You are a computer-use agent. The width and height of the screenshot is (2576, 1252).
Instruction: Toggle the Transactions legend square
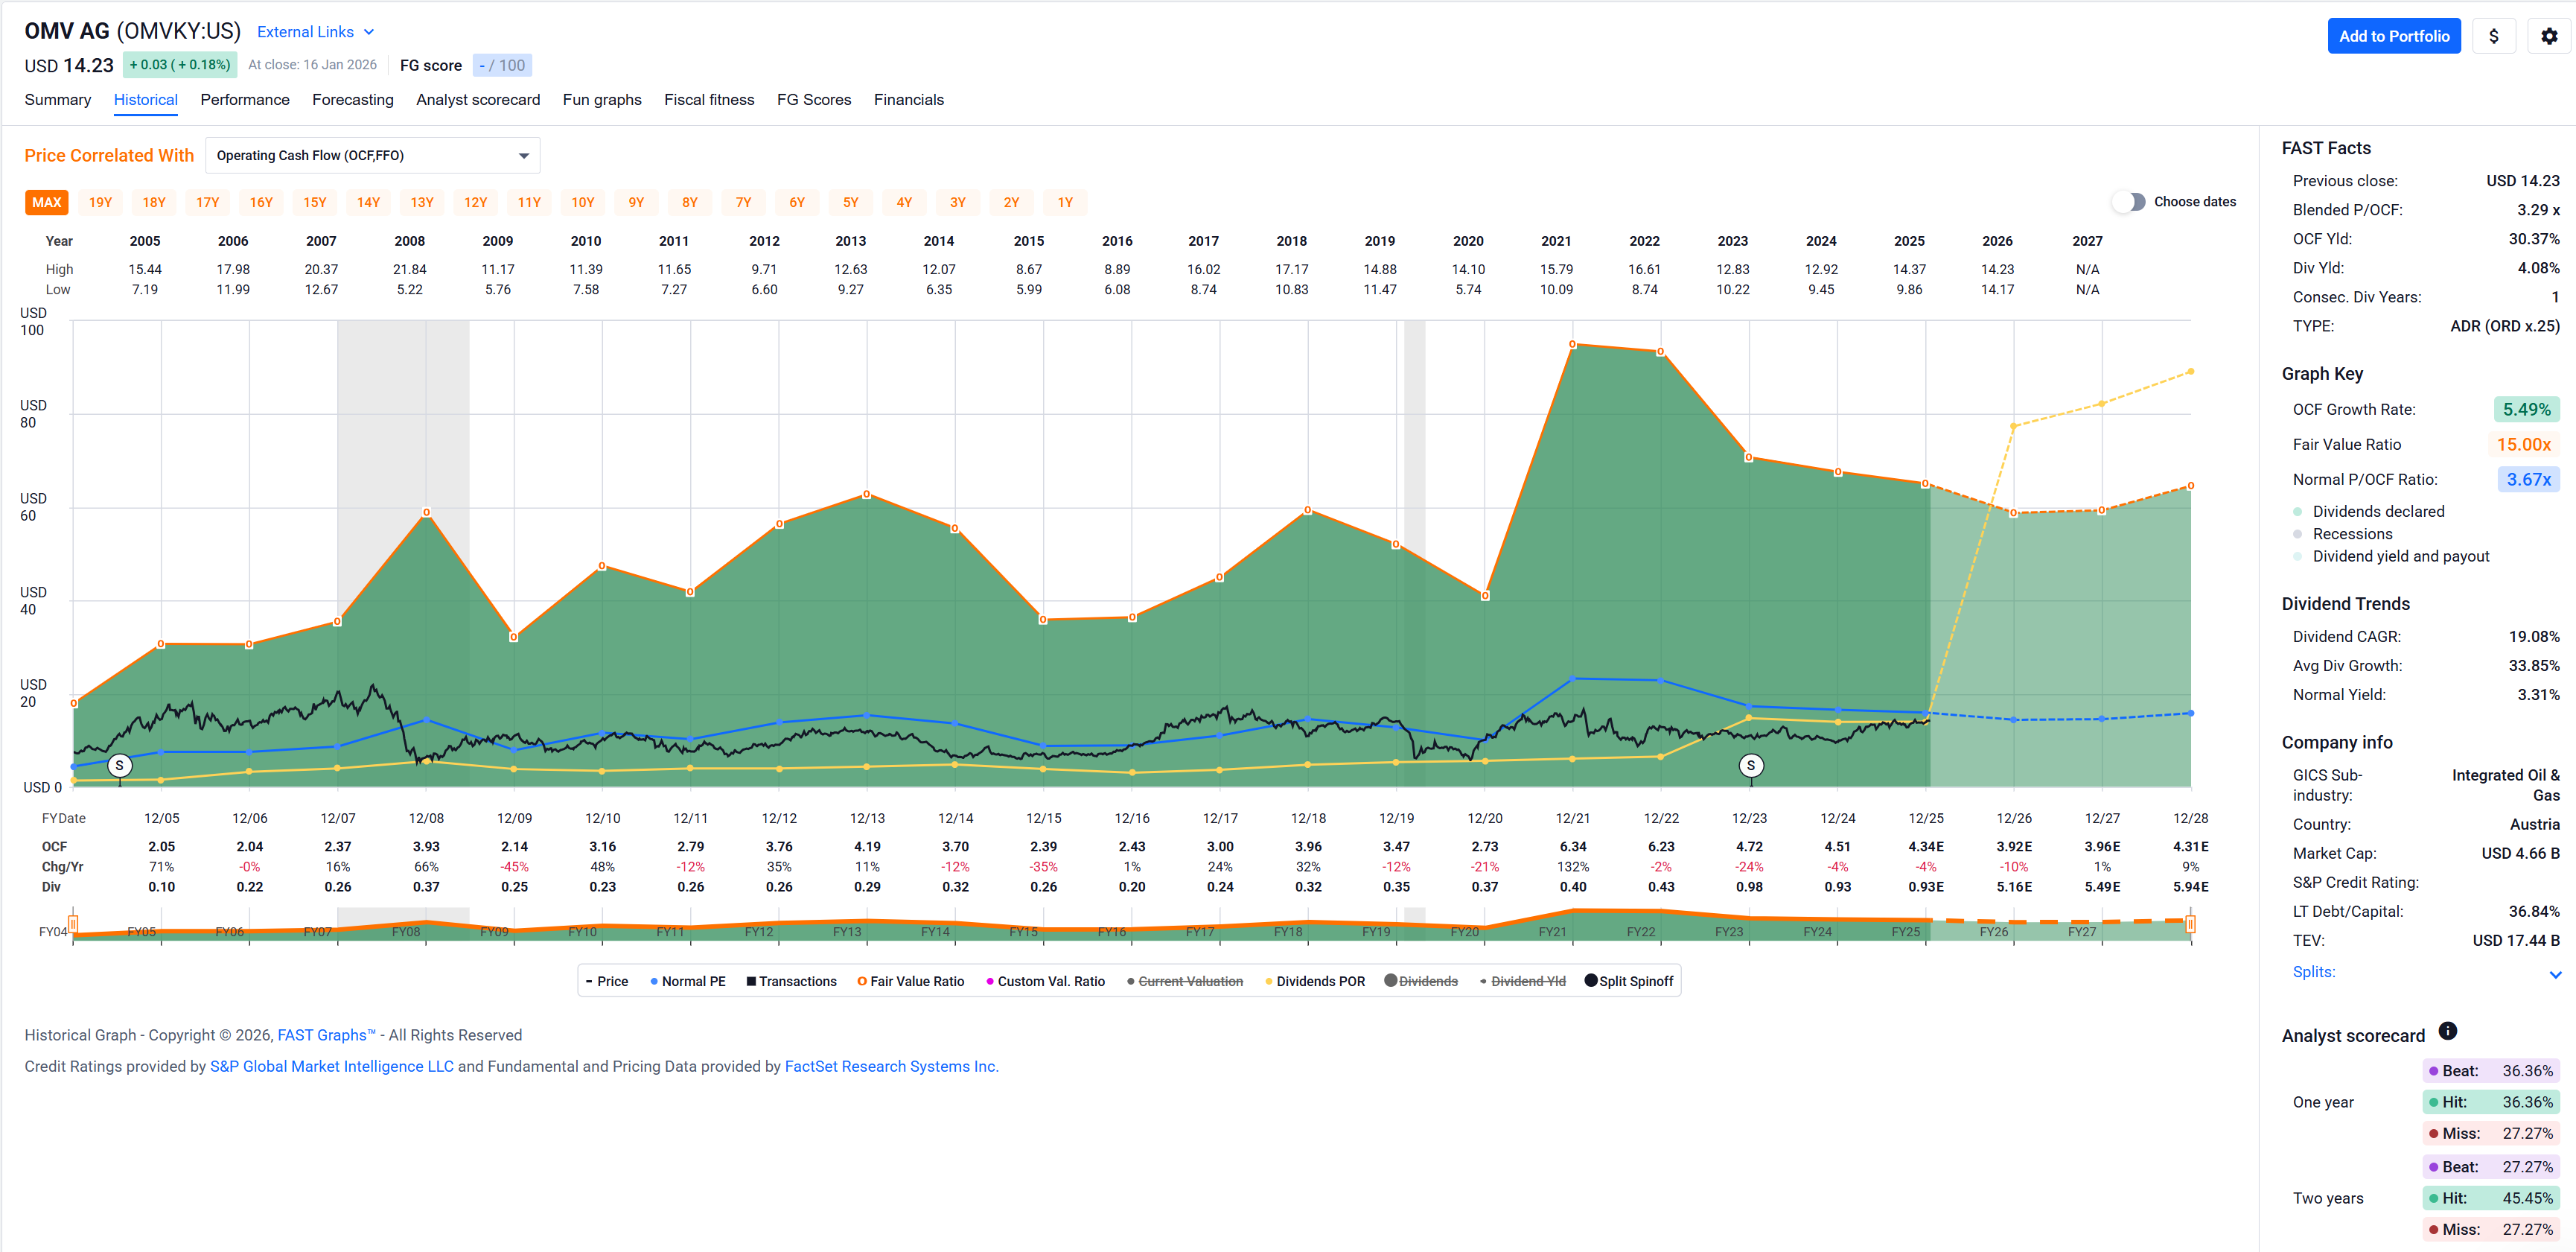pos(751,981)
